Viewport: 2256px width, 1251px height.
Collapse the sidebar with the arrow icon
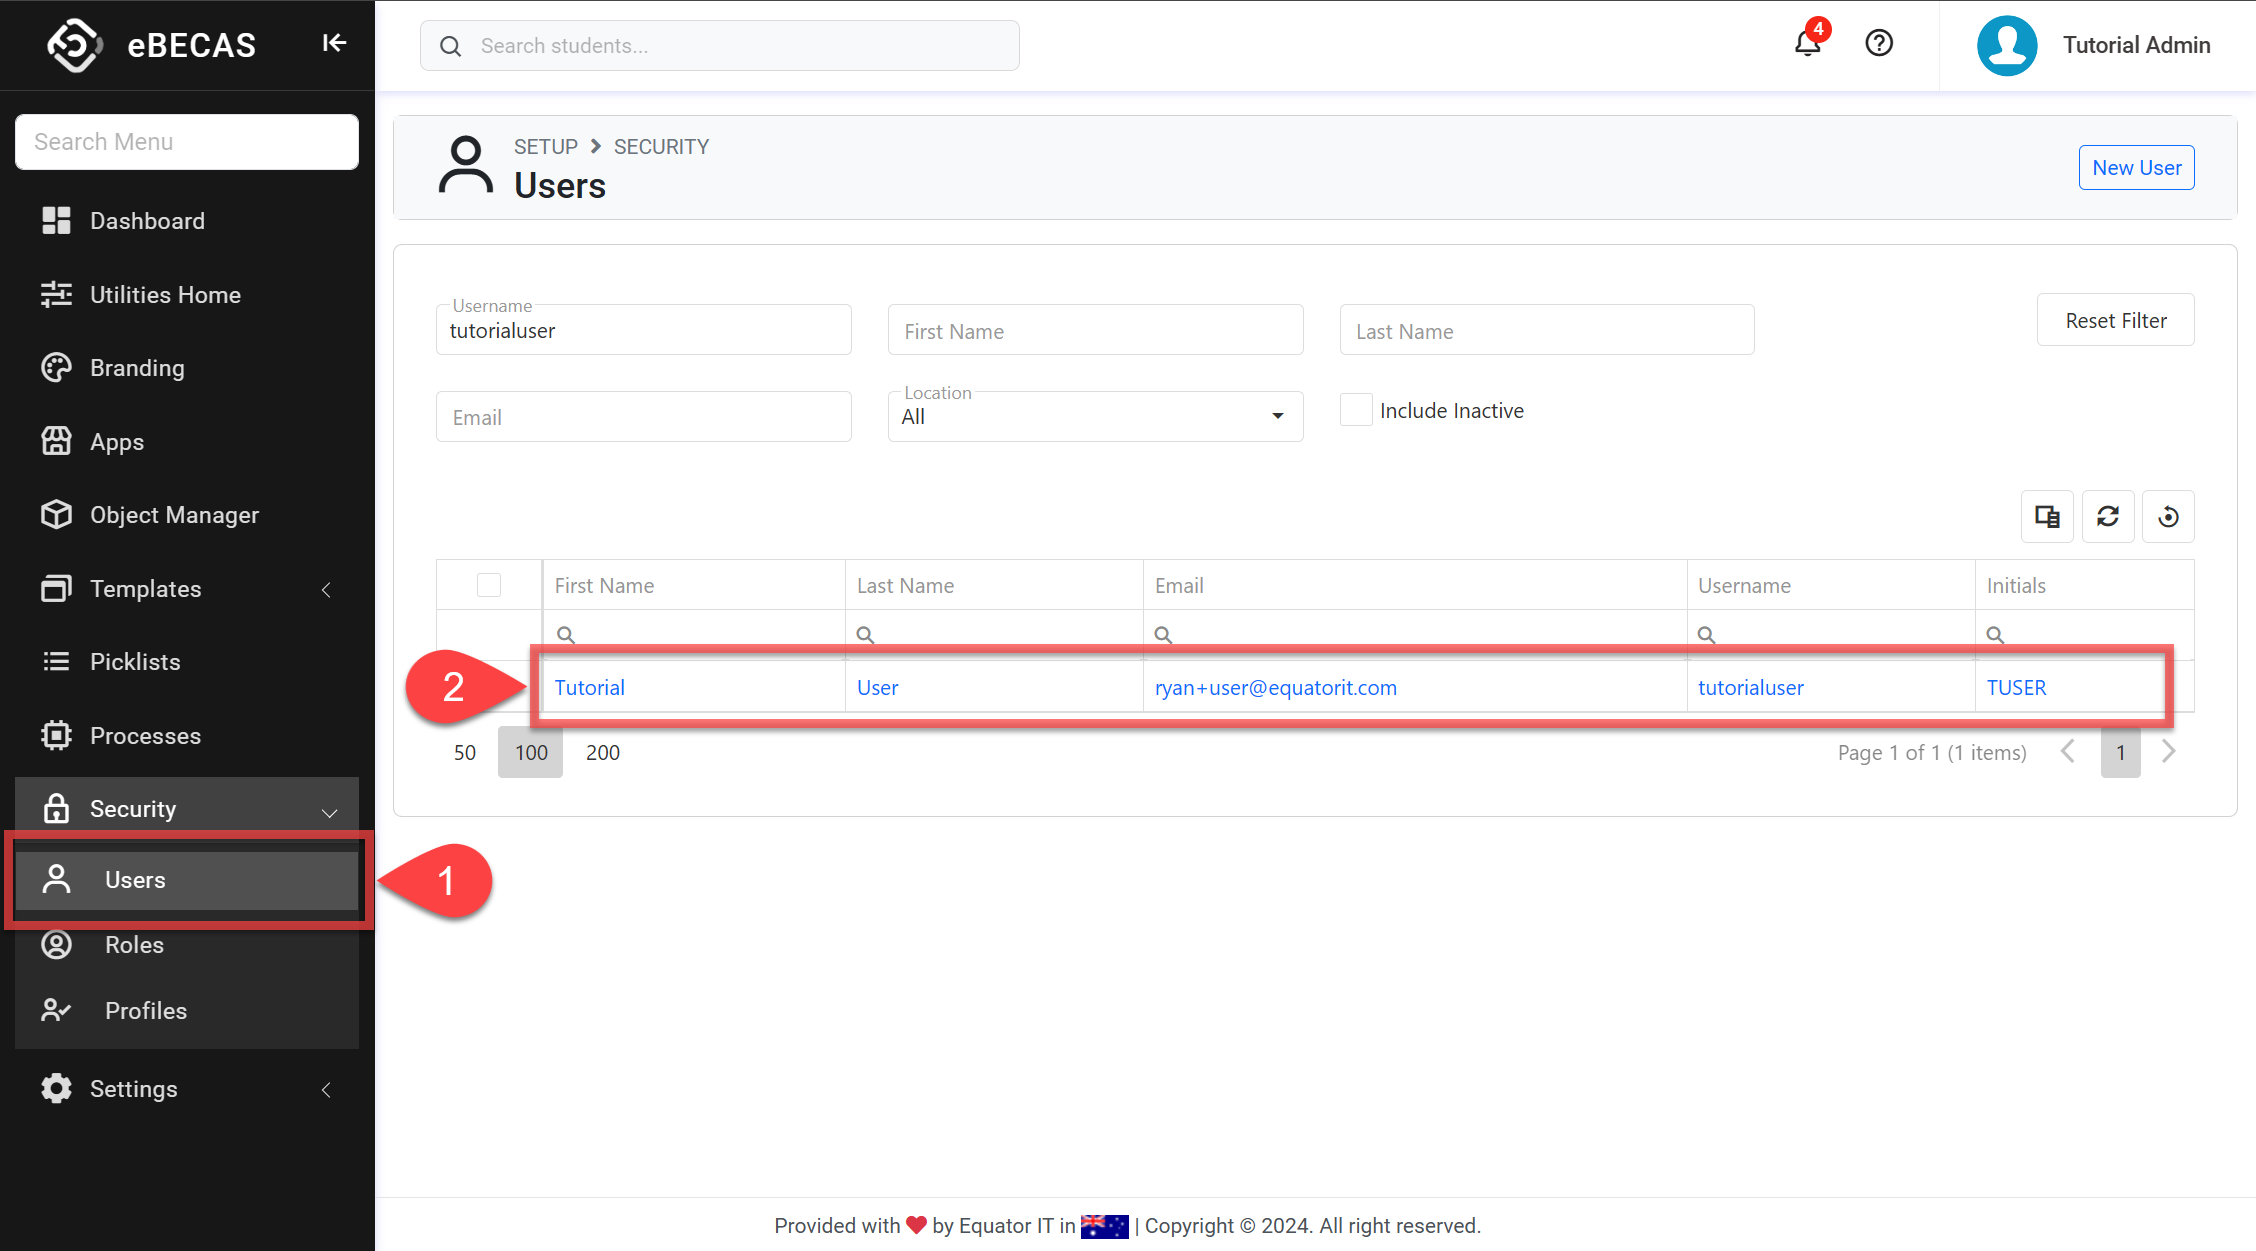(334, 43)
